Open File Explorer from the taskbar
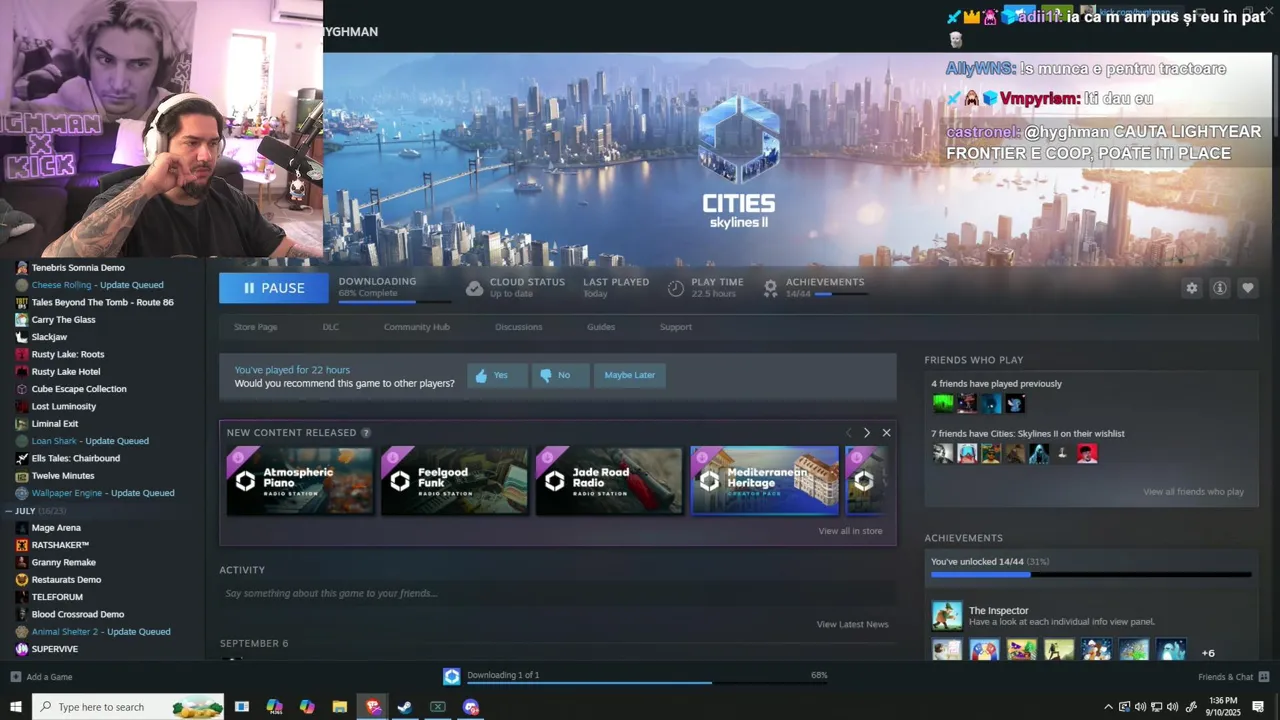The height and width of the screenshot is (720, 1280). [x=340, y=707]
